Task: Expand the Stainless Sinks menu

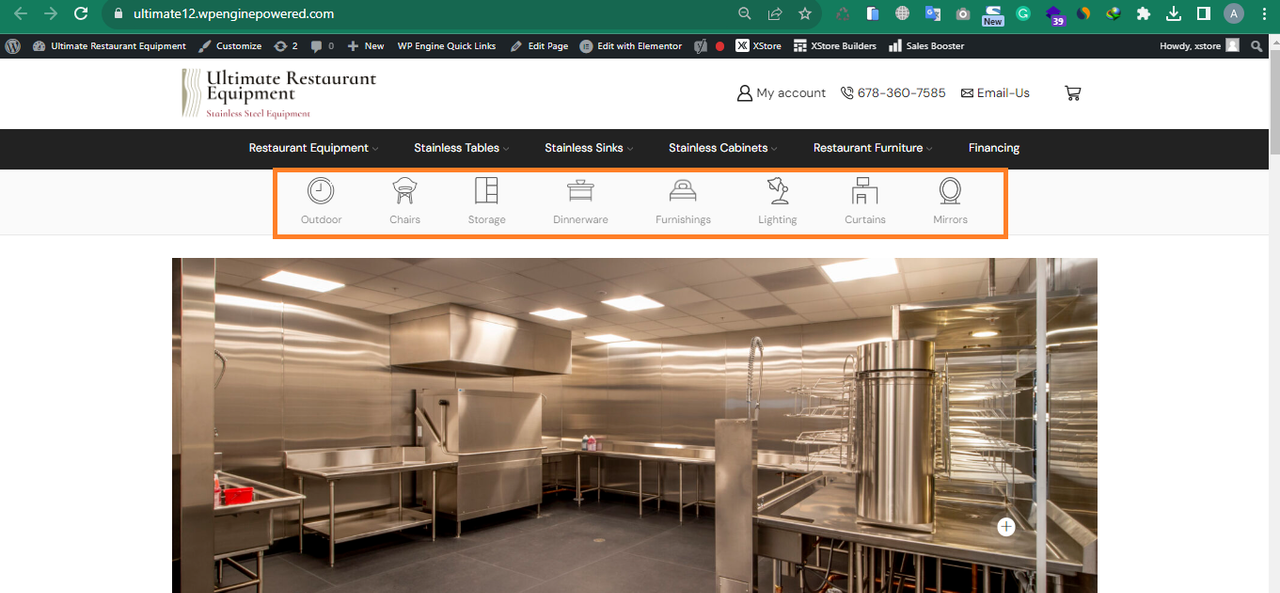Action: click(x=588, y=148)
